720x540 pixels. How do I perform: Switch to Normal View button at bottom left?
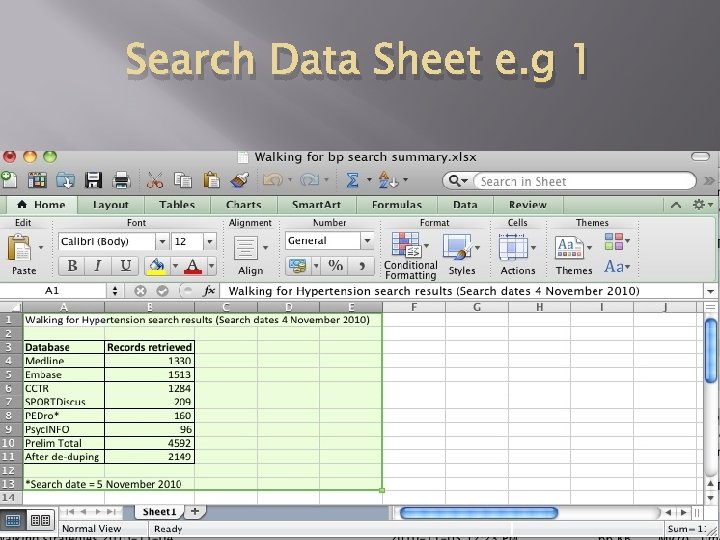13,520
